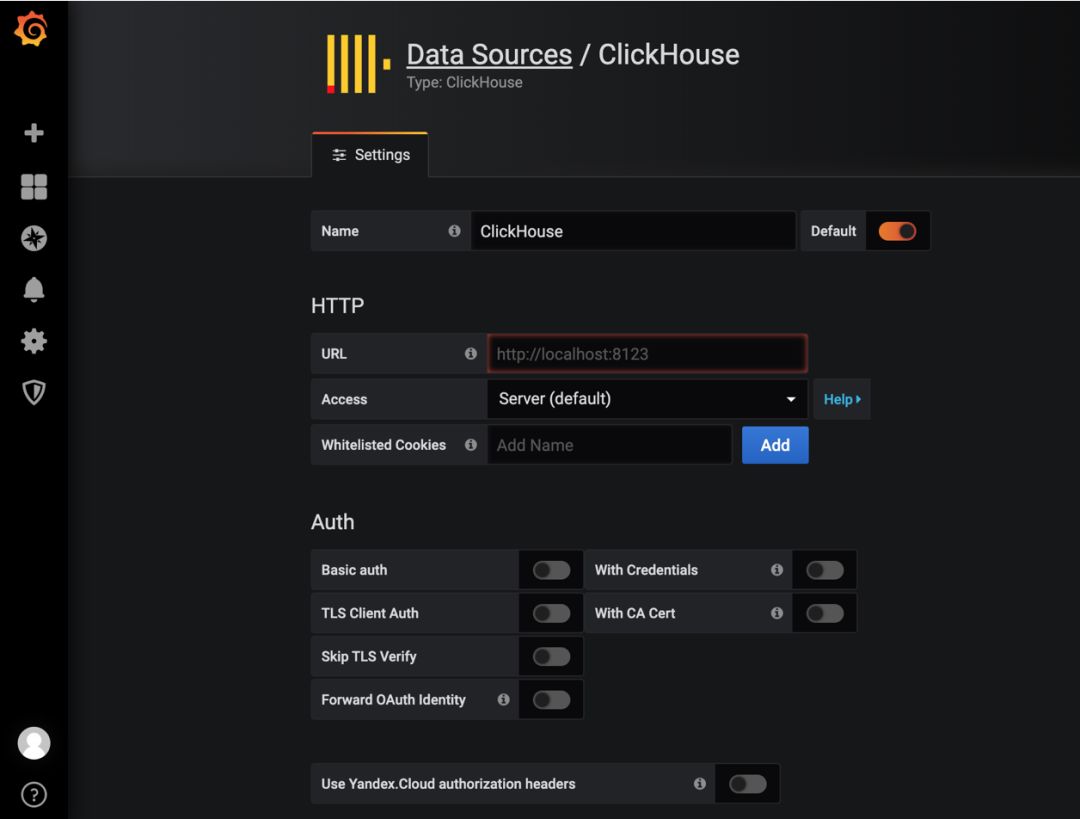This screenshot has width=1080, height=819.
Task: Select the Settings tab
Action: point(371,155)
